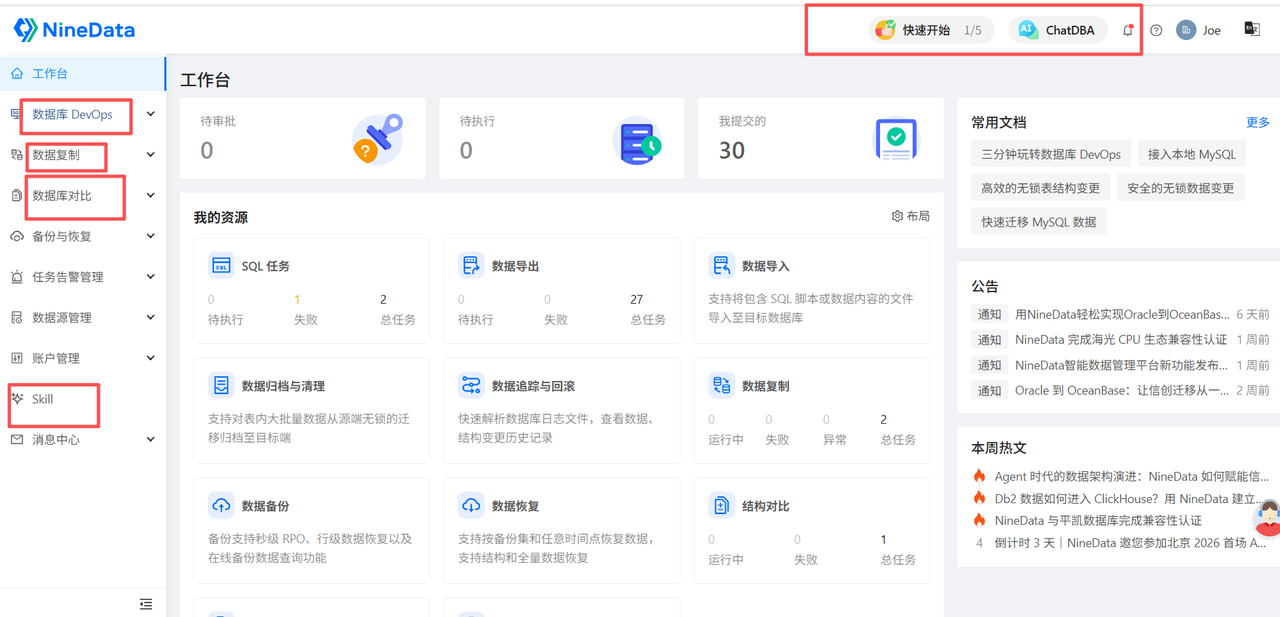Go to 工作台 in the sidebar

tap(83, 74)
